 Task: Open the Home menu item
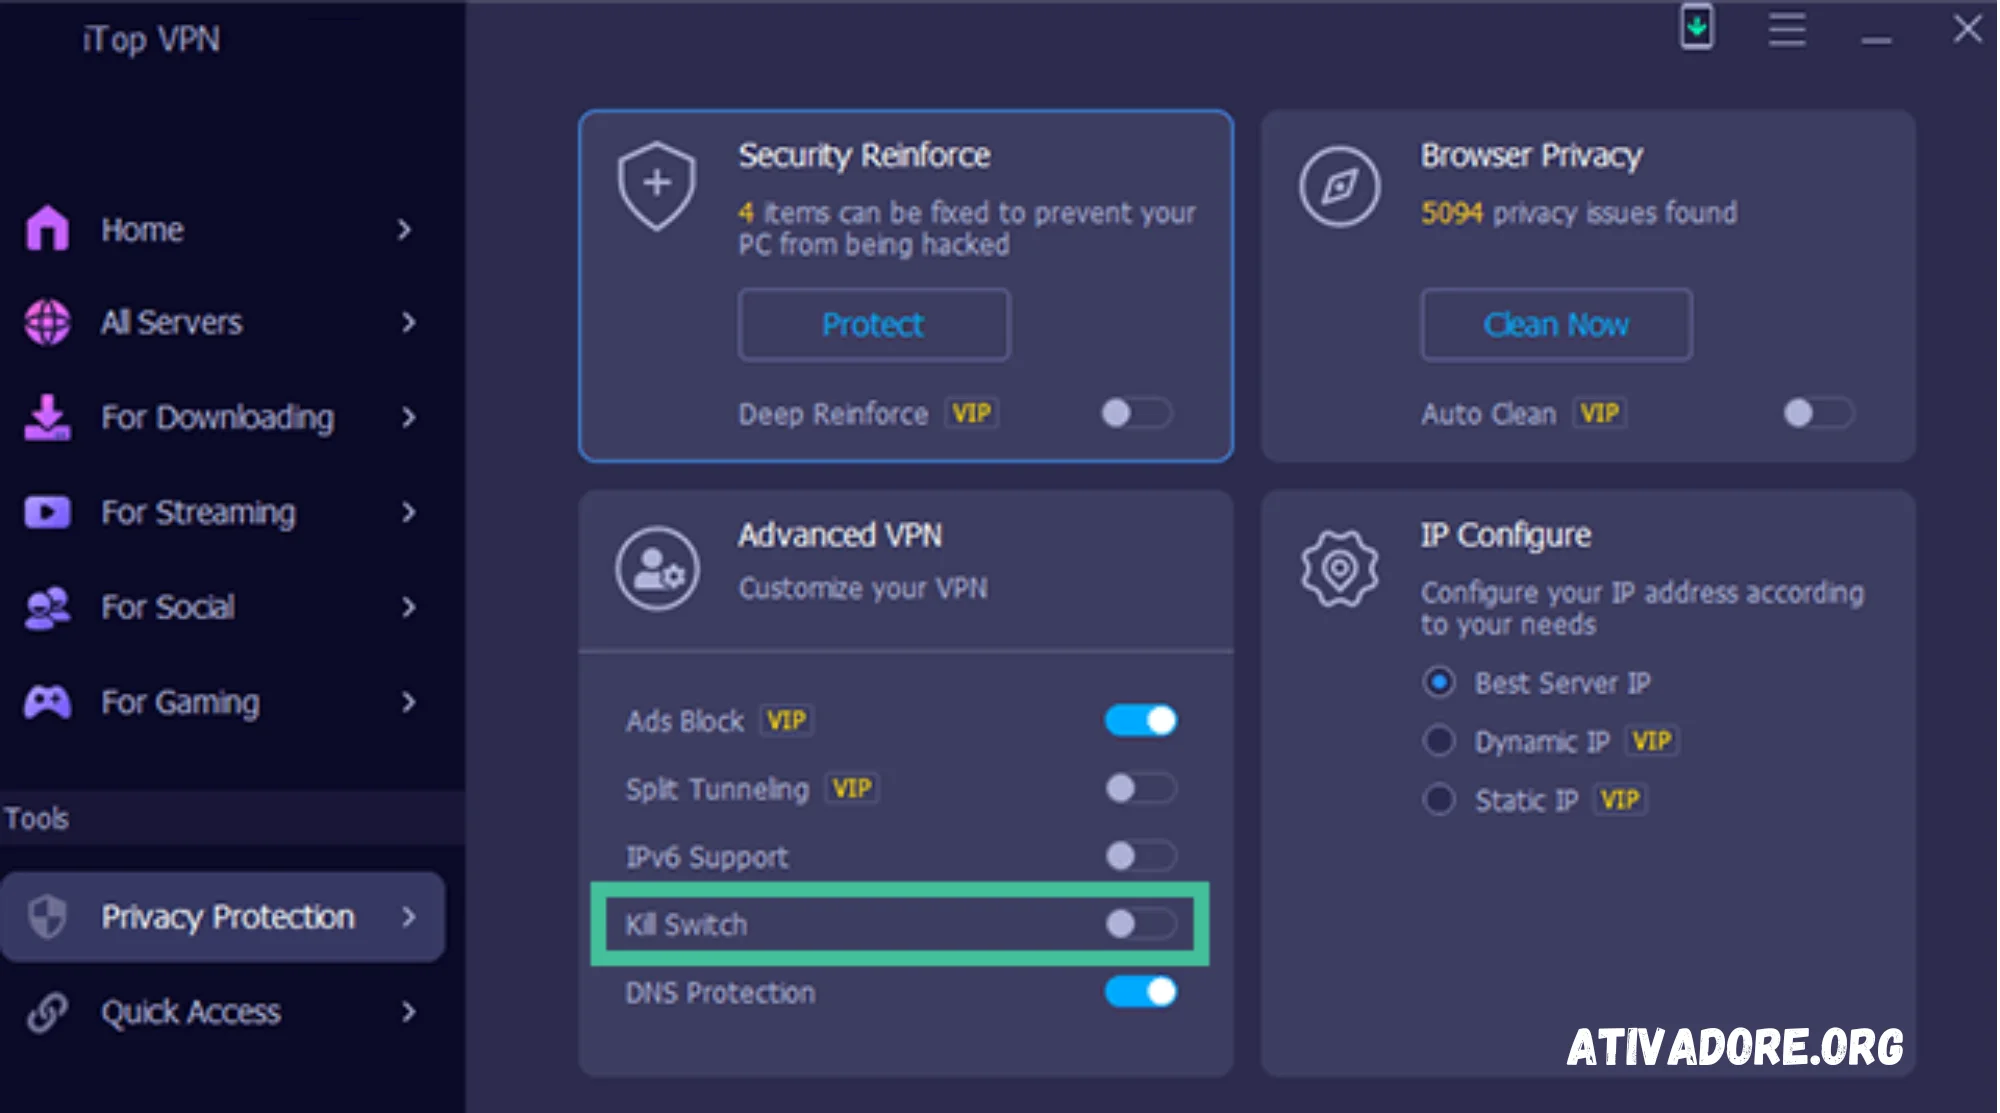point(222,229)
